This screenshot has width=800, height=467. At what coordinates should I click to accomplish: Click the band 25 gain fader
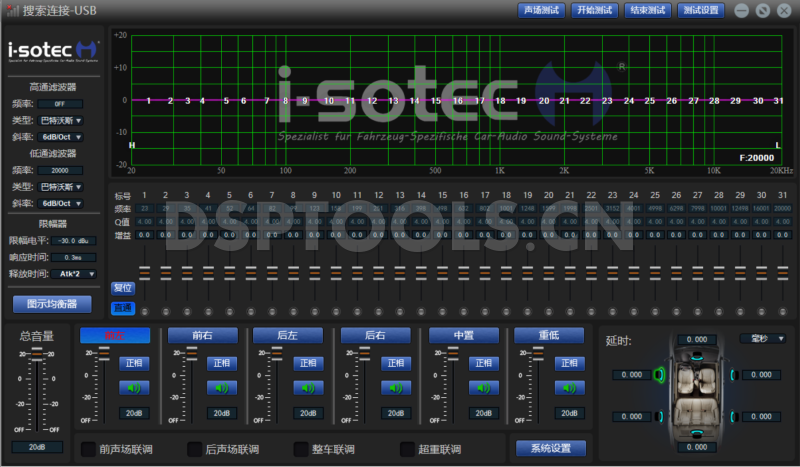click(x=655, y=274)
